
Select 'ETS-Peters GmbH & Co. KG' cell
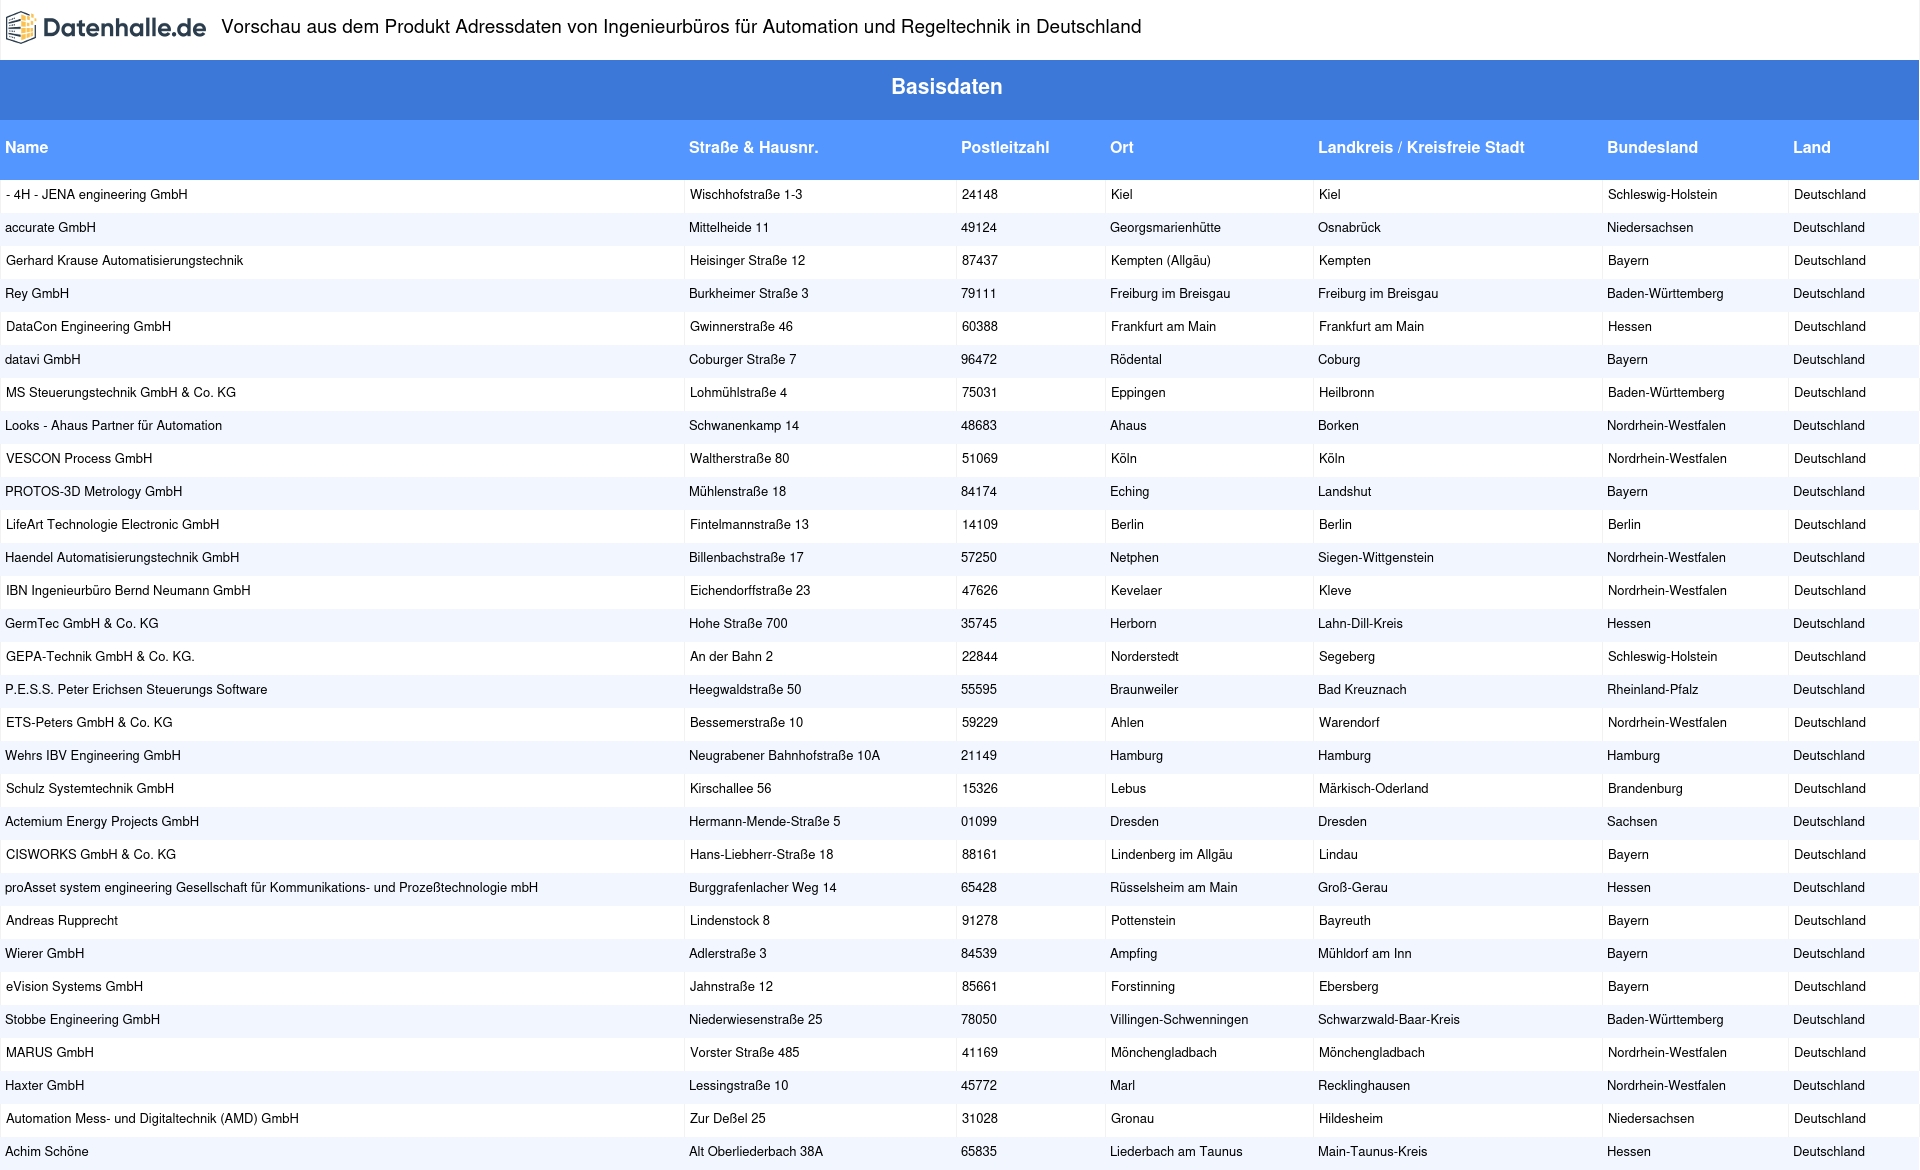(x=89, y=723)
